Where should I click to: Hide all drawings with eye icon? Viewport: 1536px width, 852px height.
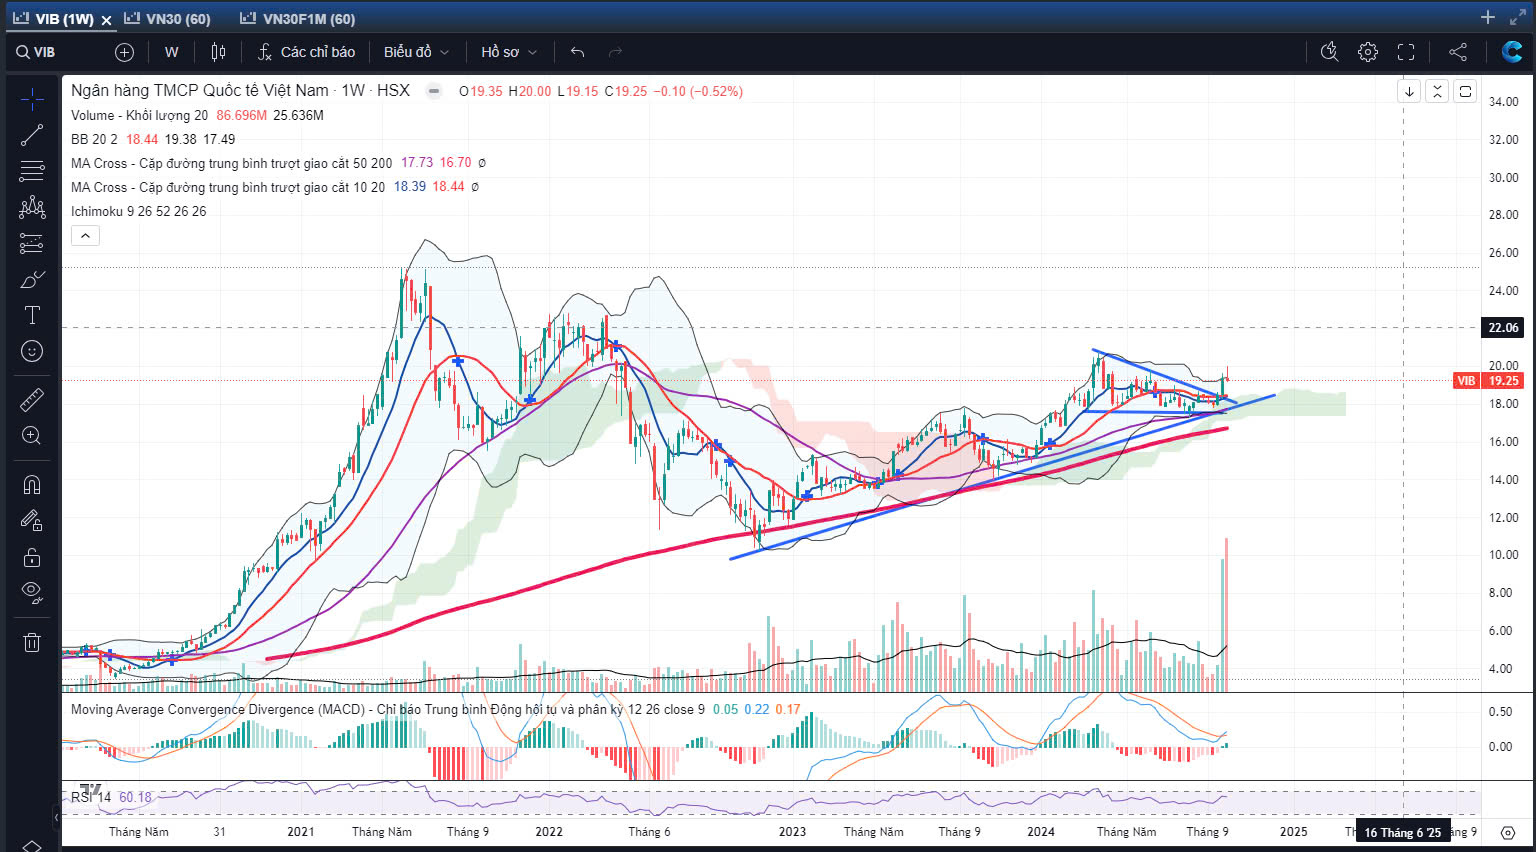(32, 593)
